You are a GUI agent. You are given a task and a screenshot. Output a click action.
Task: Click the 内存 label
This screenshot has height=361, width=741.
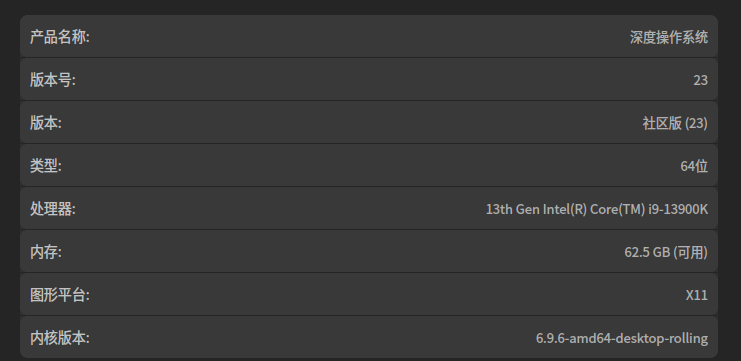pos(46,252)
